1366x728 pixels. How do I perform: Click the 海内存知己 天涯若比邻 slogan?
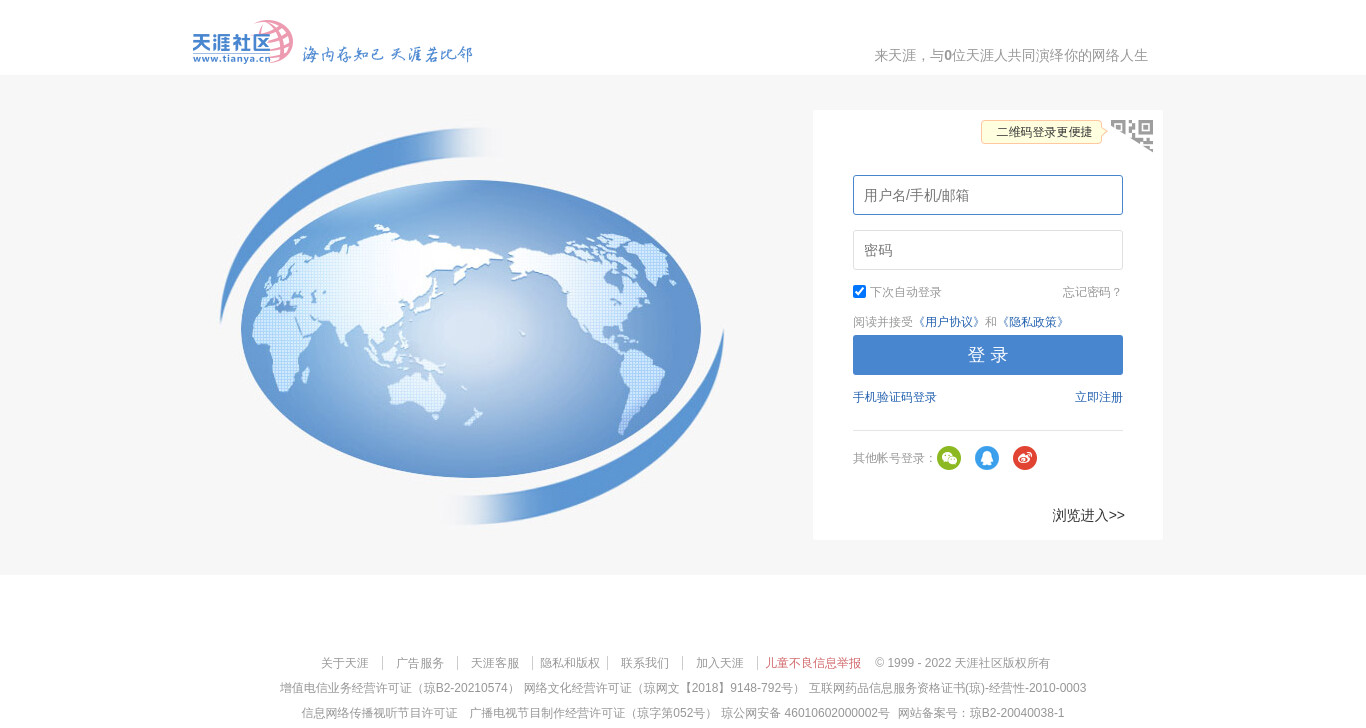(x=388, y=54)
